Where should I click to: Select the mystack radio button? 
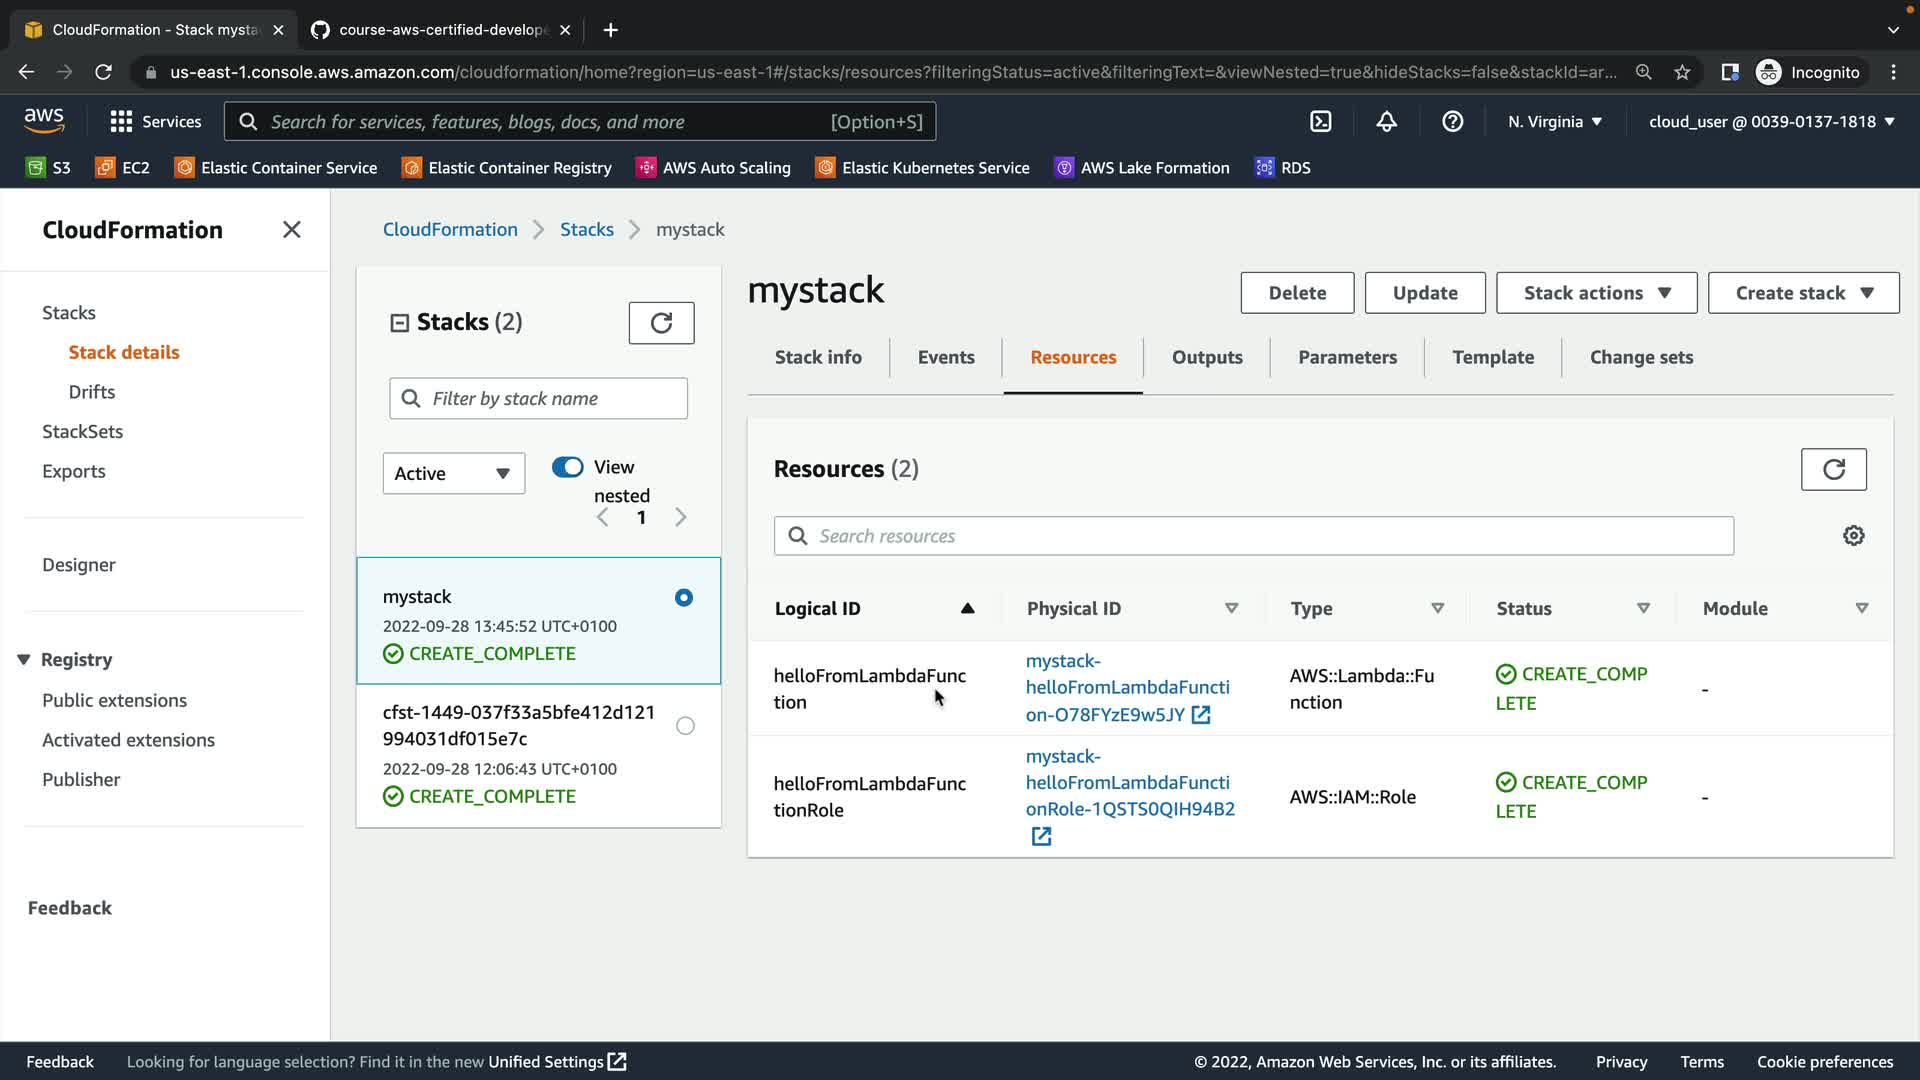(684, 598)
